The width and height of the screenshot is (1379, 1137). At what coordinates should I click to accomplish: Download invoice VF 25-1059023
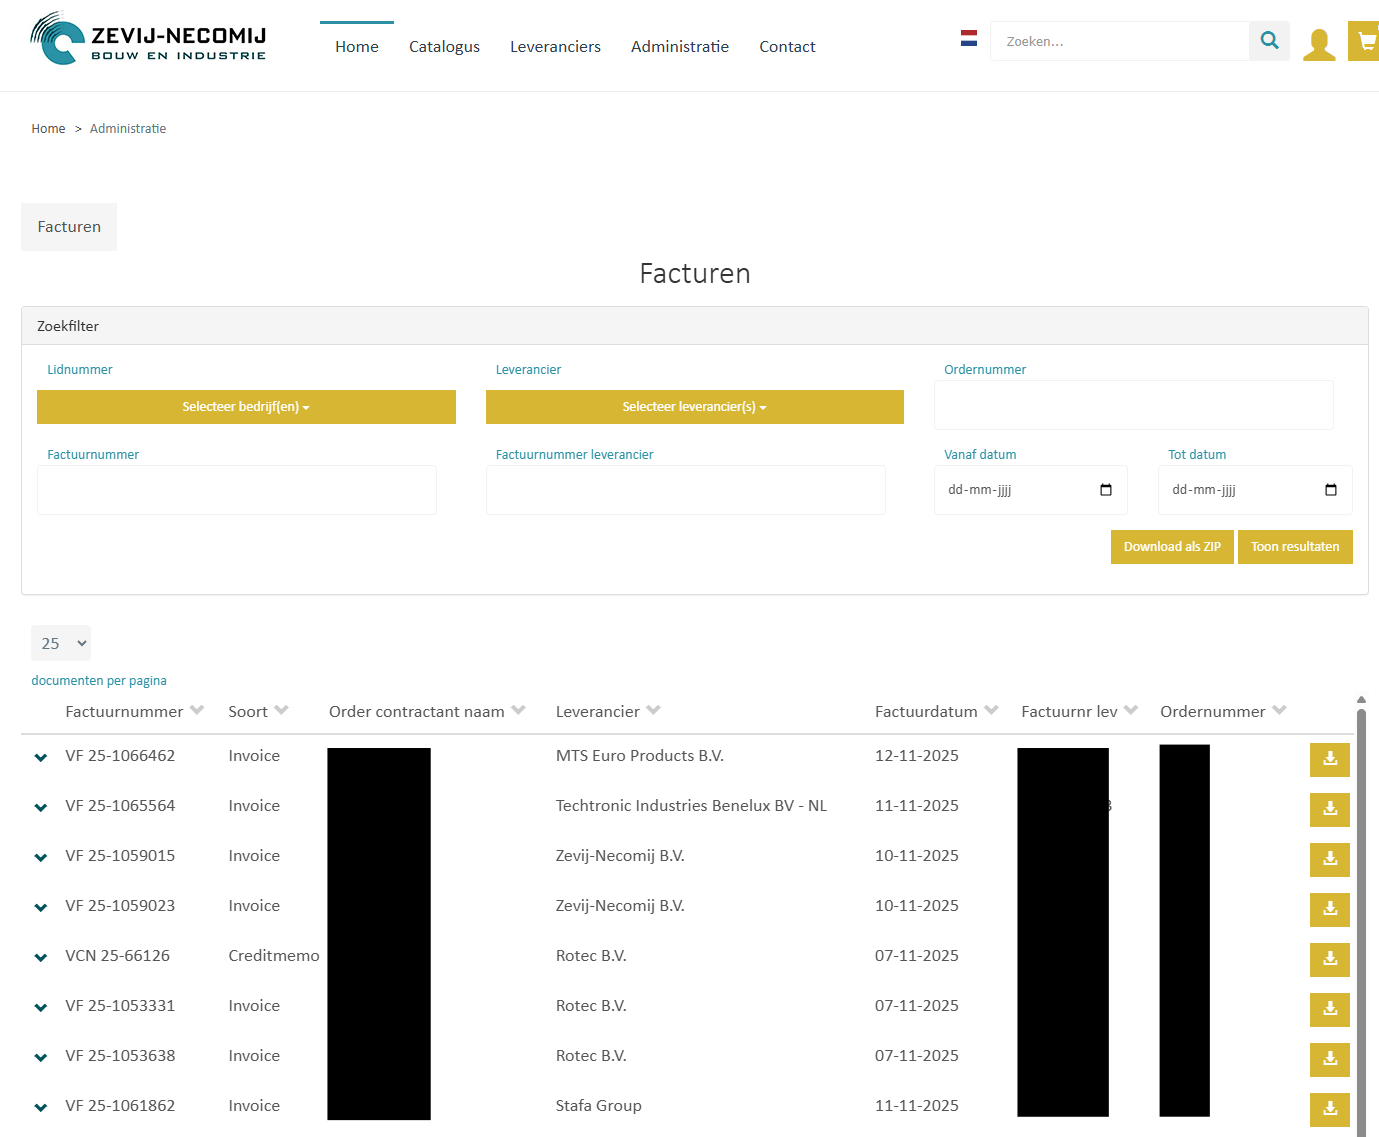pyautogui.click(x=1330, y=910)
